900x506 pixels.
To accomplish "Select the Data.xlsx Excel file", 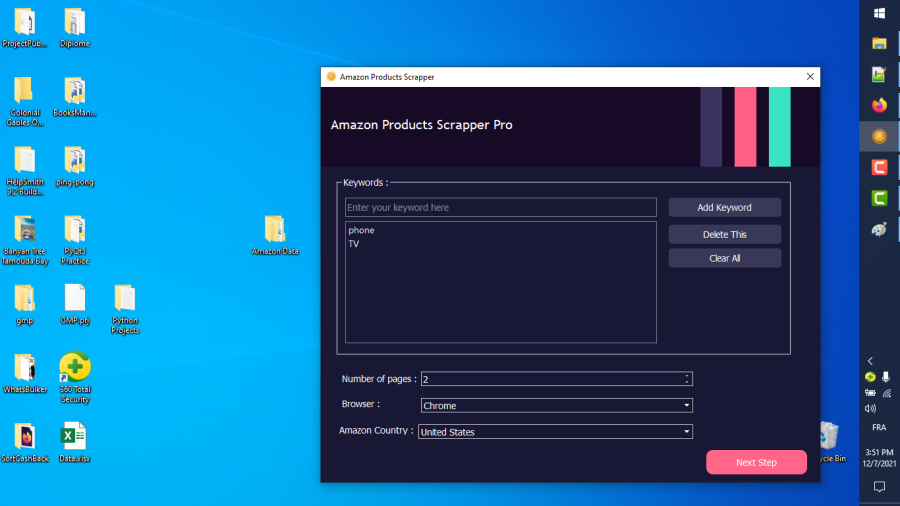I will coord(75,442).
